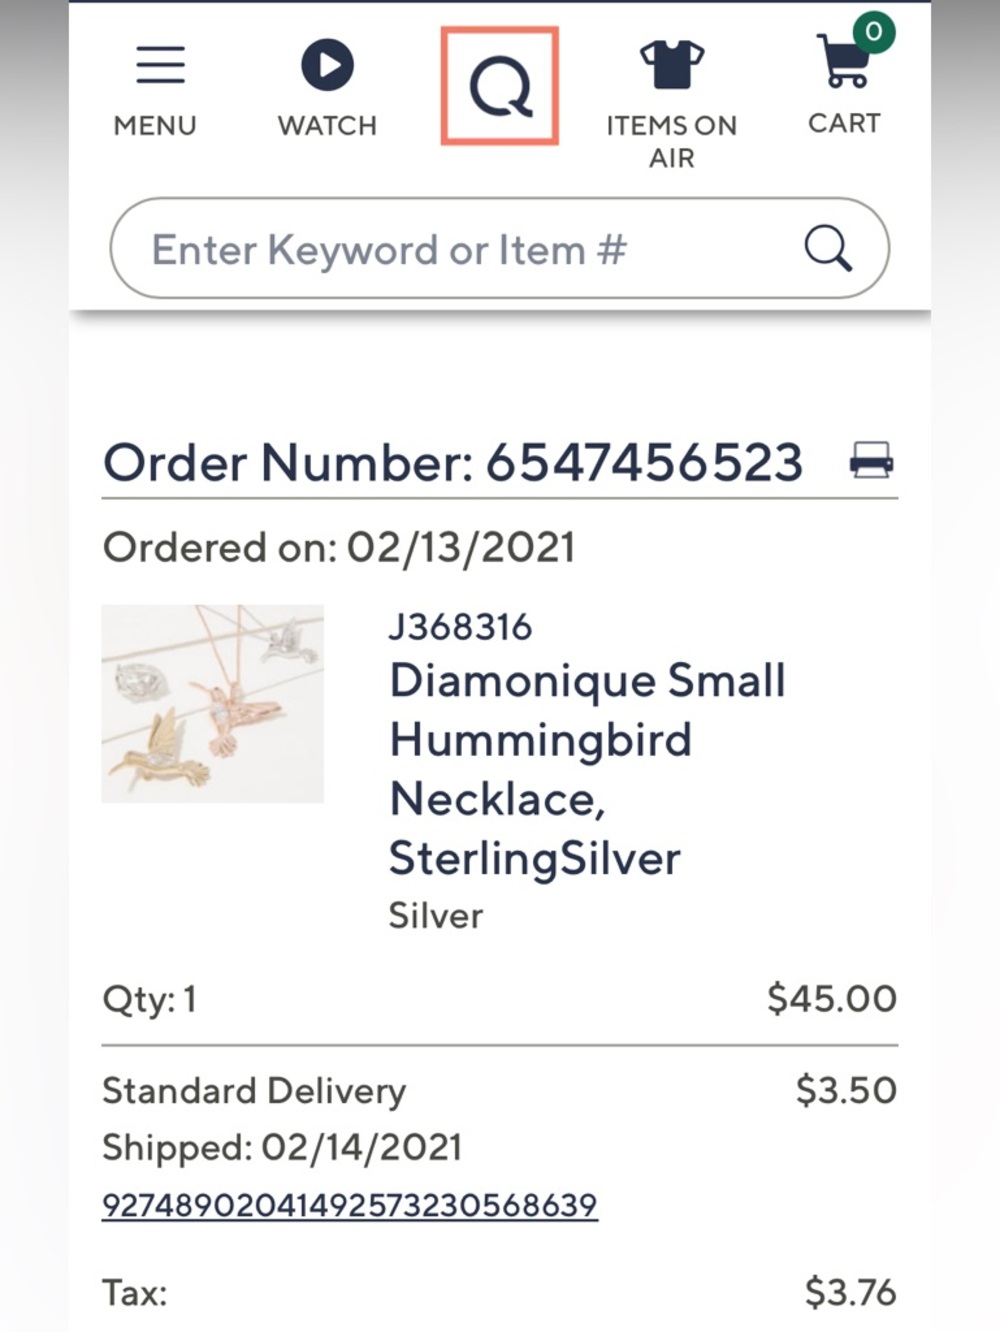Go to the QVC Q logo home
Image resolution: width=1000 pixels, height=1332 pixels.
coord(500,86)
